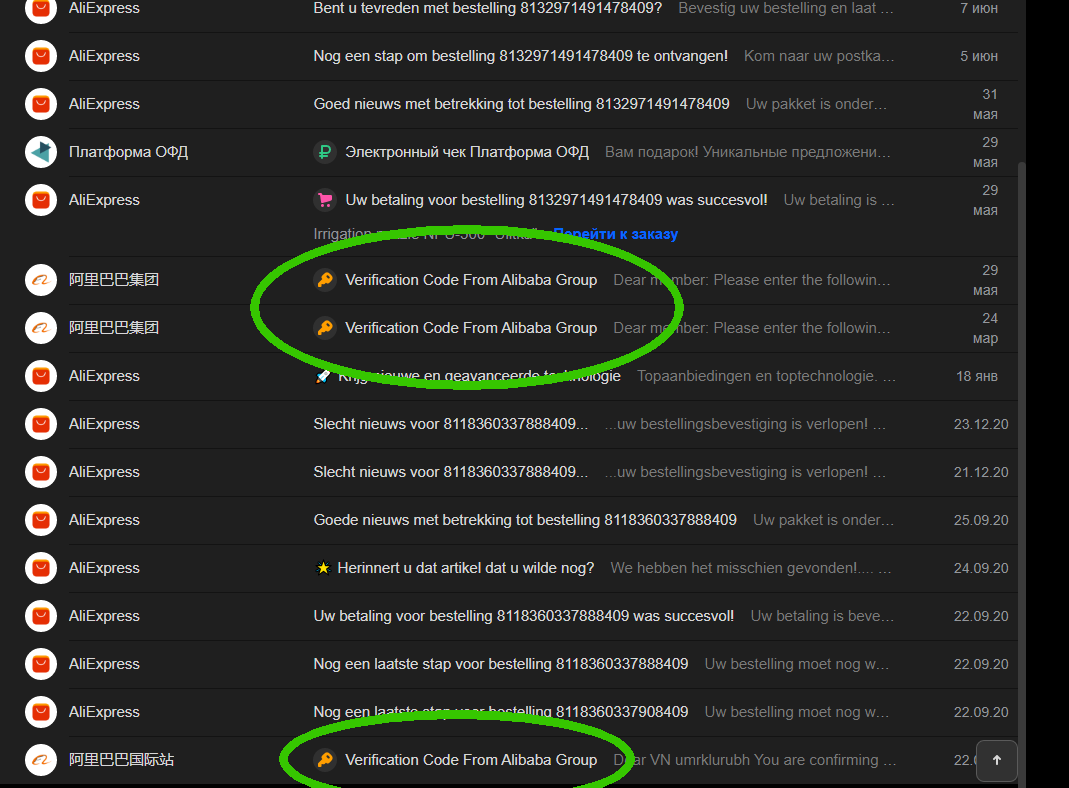Viewport: 1069px width, 788px height.
Task: Open the Verification Code email dated 29 мая
Action: (x=471, y=279)
